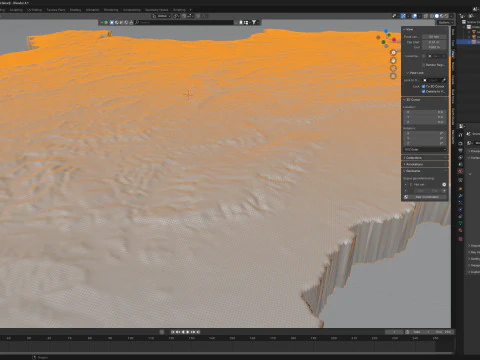This screenshot has height=360, width=480.
Task: Open Modifiers wrench properties tab
Action: pyautogui.click(x=461, y=196)
